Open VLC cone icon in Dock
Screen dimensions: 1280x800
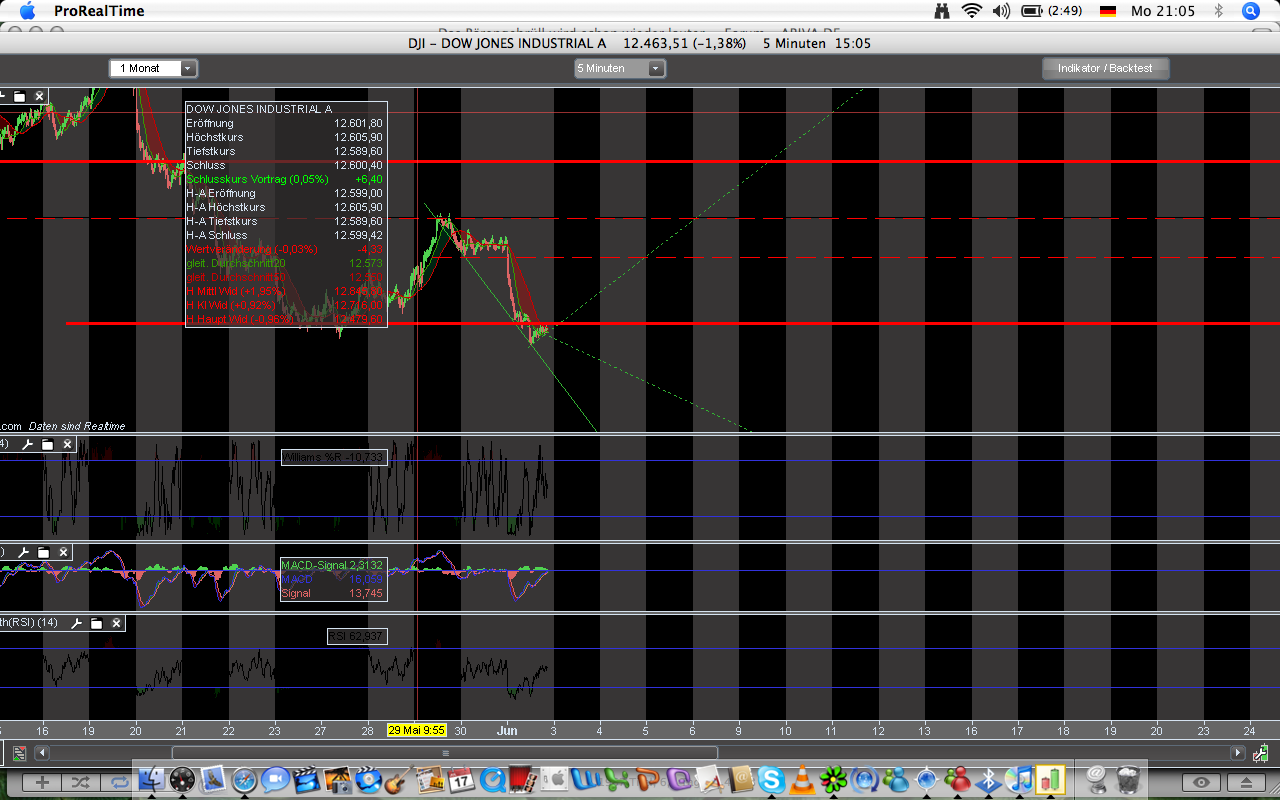(x=802, y=779)
